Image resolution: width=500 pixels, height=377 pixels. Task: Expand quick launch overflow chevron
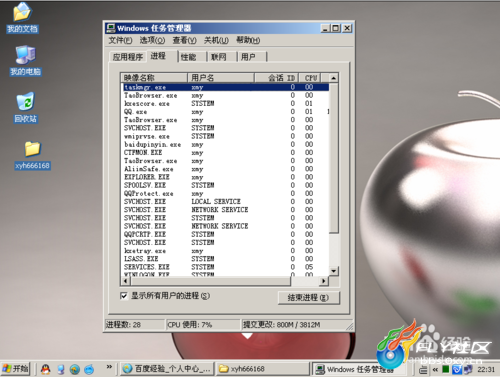109,367
